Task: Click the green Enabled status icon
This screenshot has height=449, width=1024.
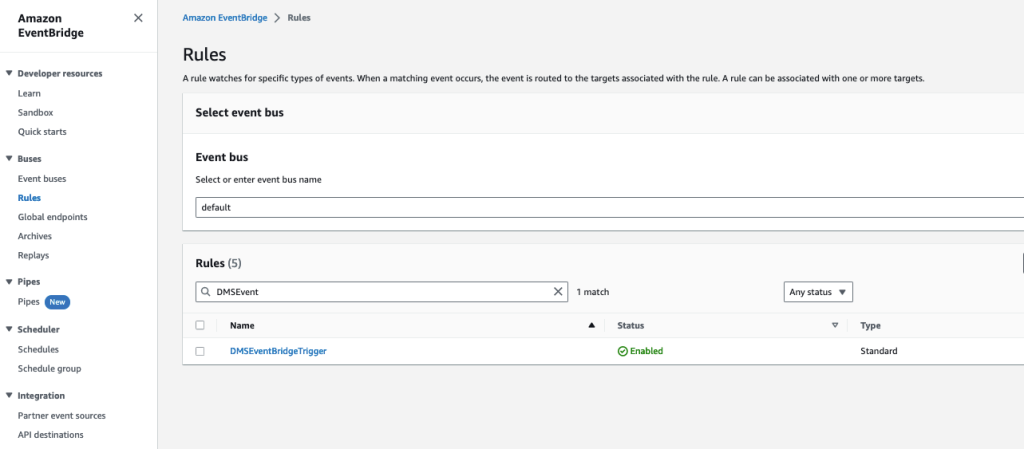Action: tap(622, 351)
